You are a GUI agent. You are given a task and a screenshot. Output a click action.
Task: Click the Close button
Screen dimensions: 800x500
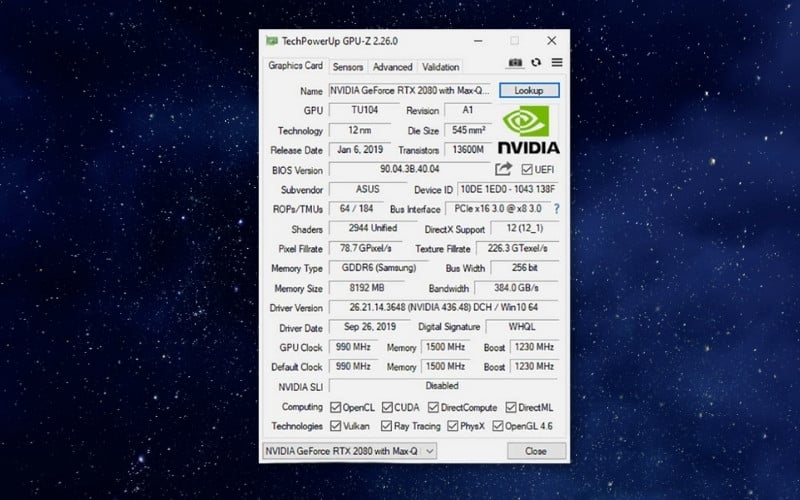click(x=536, y=451)
